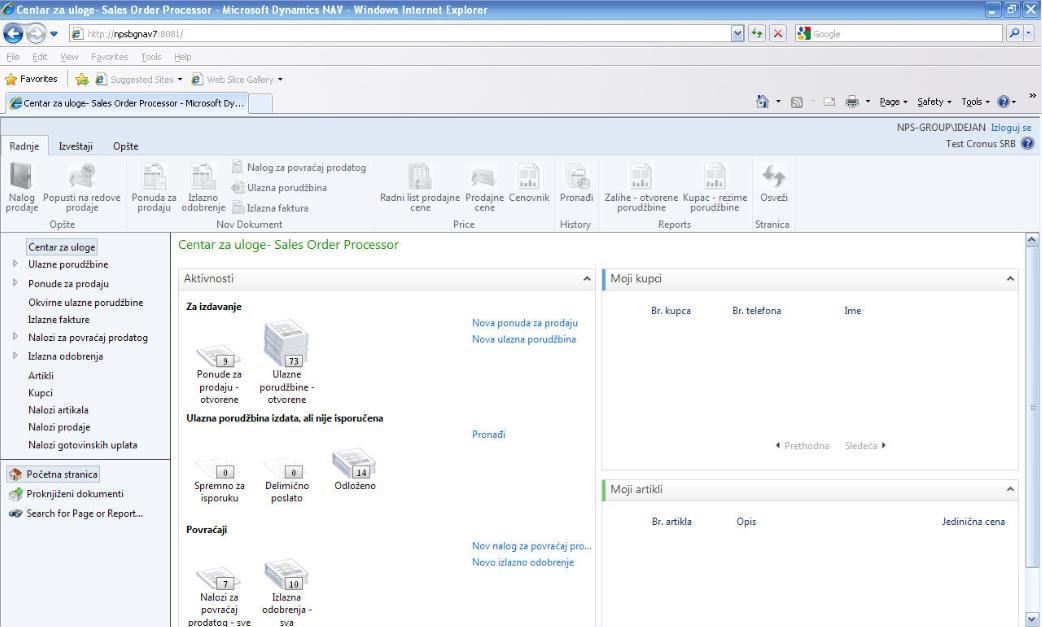Click Nova ulazna porudžbina link

524,339
